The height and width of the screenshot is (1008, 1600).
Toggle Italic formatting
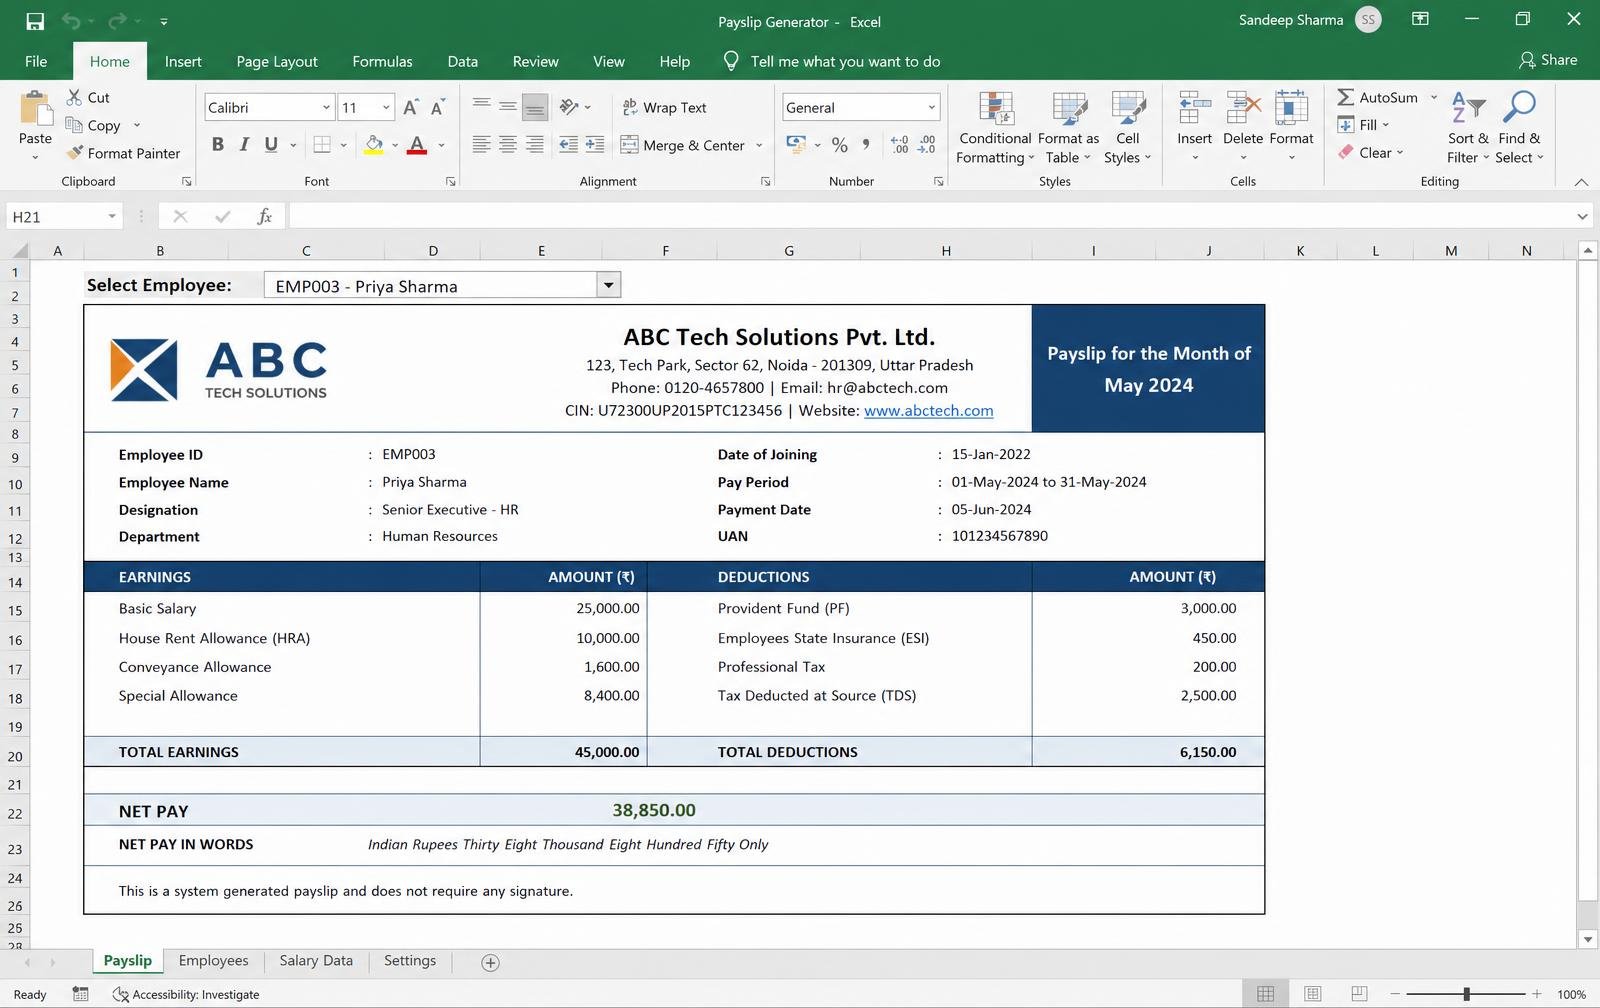[244, 145]
